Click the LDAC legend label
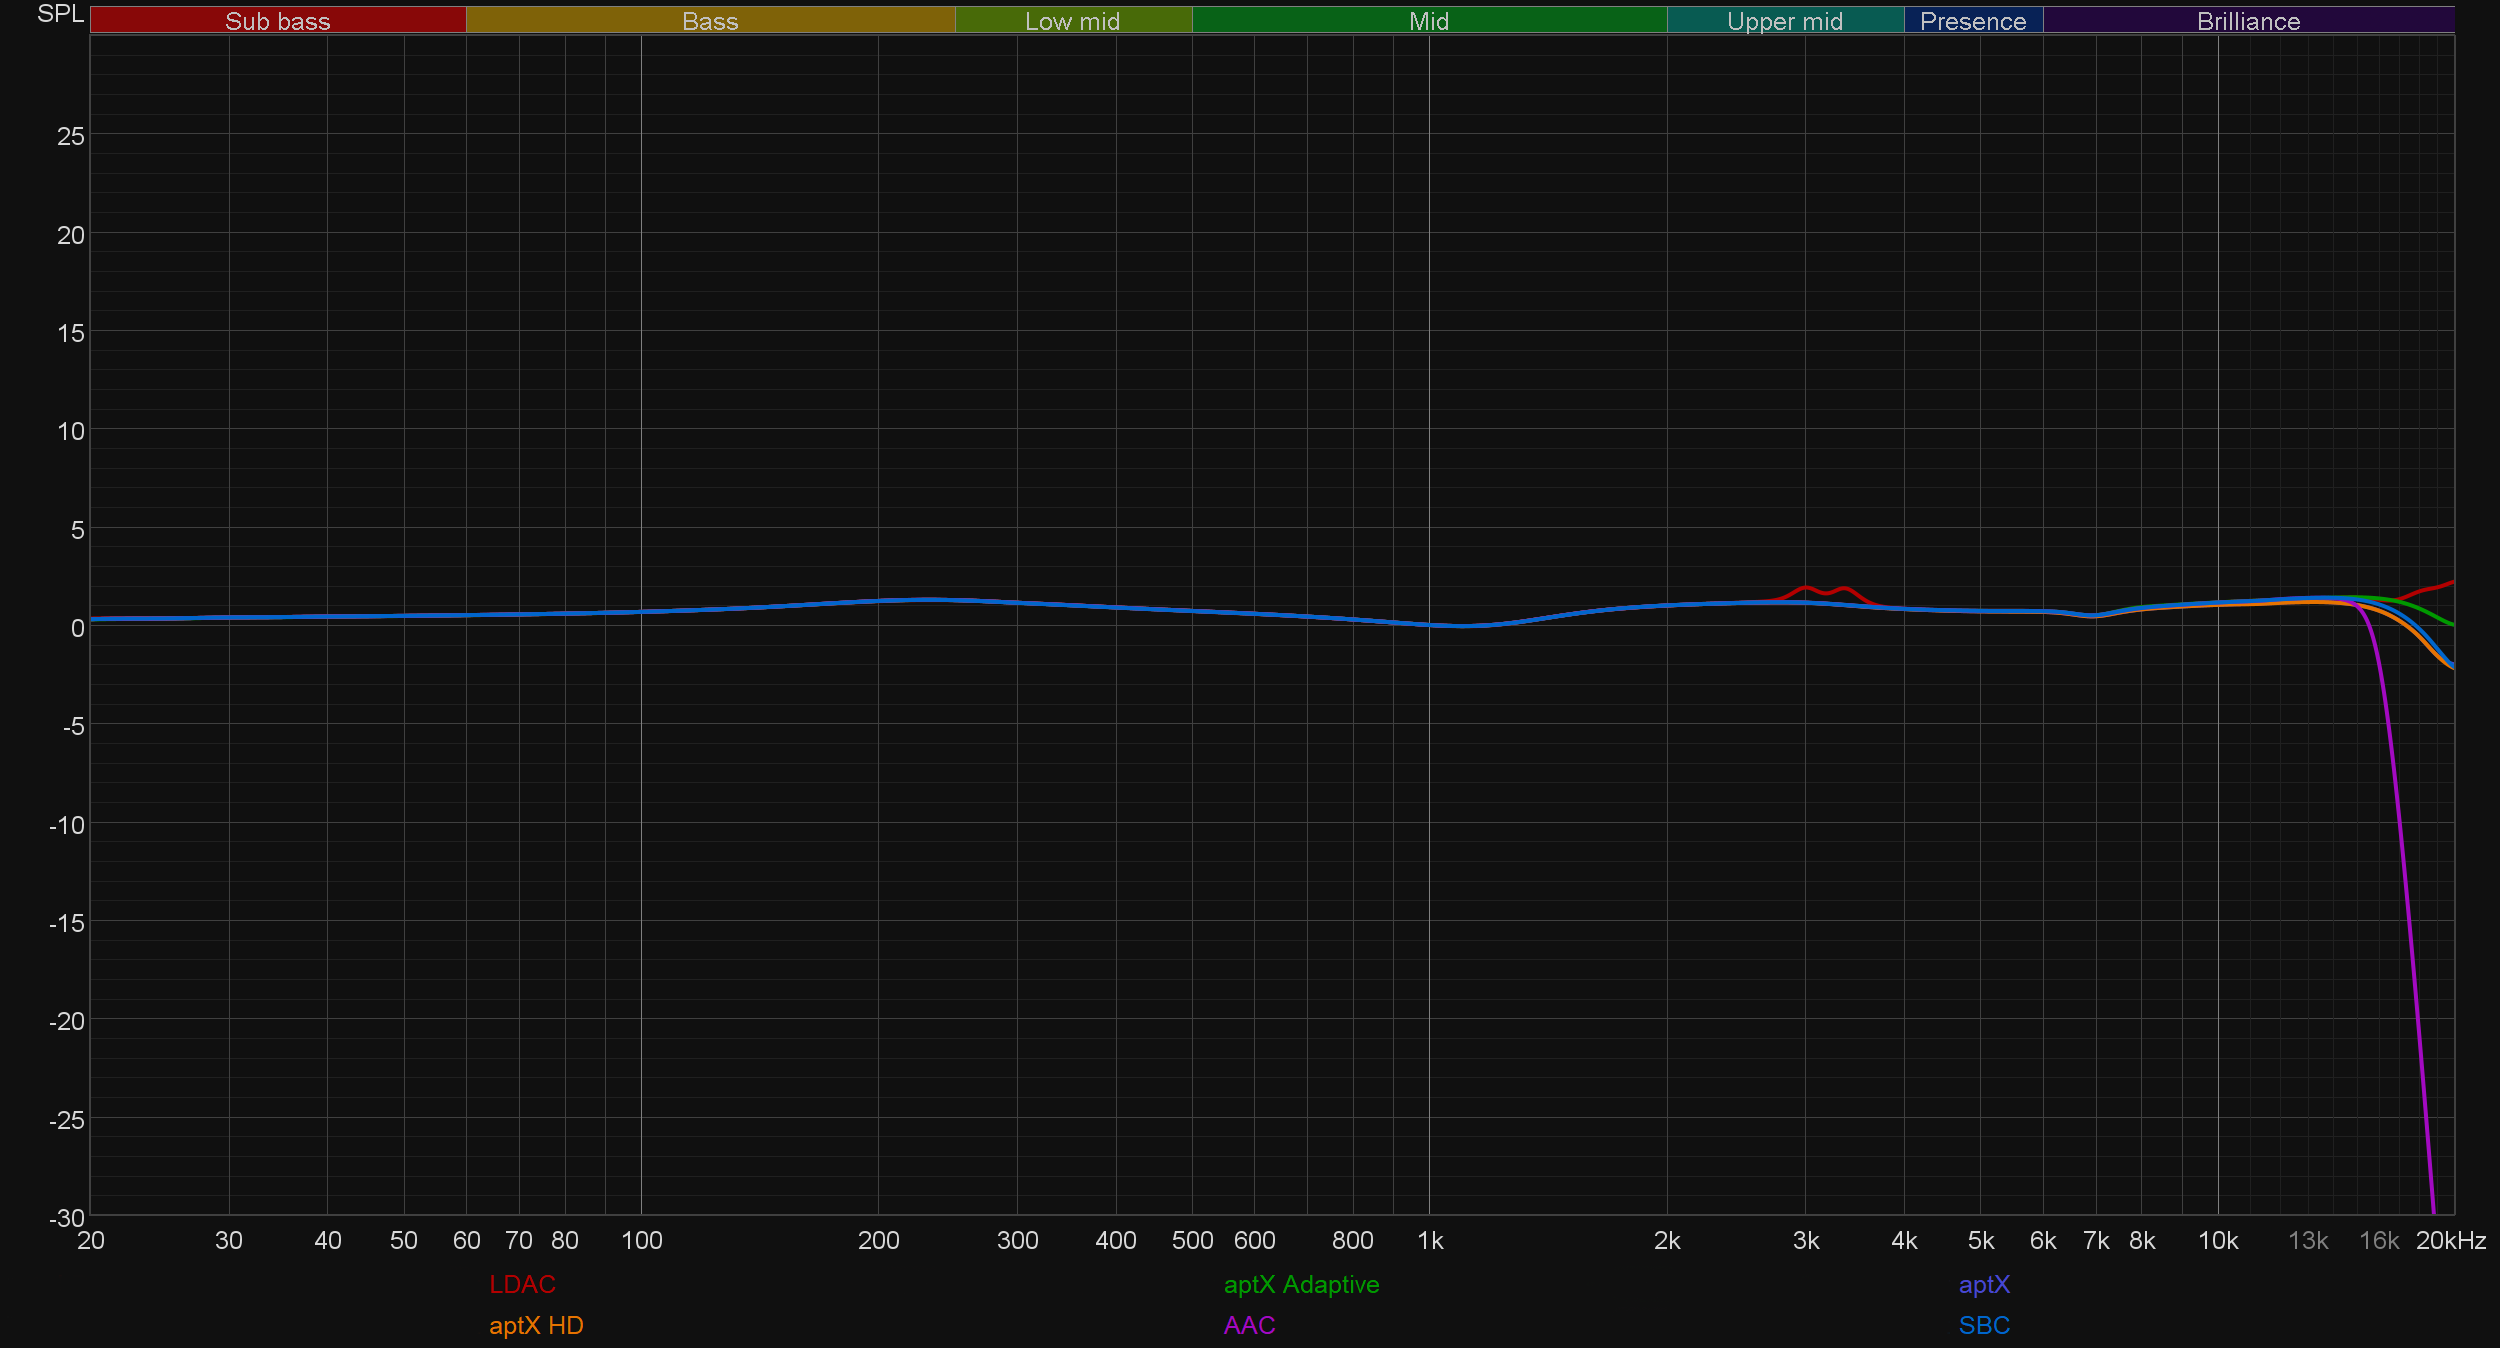 click(522, 1284)
